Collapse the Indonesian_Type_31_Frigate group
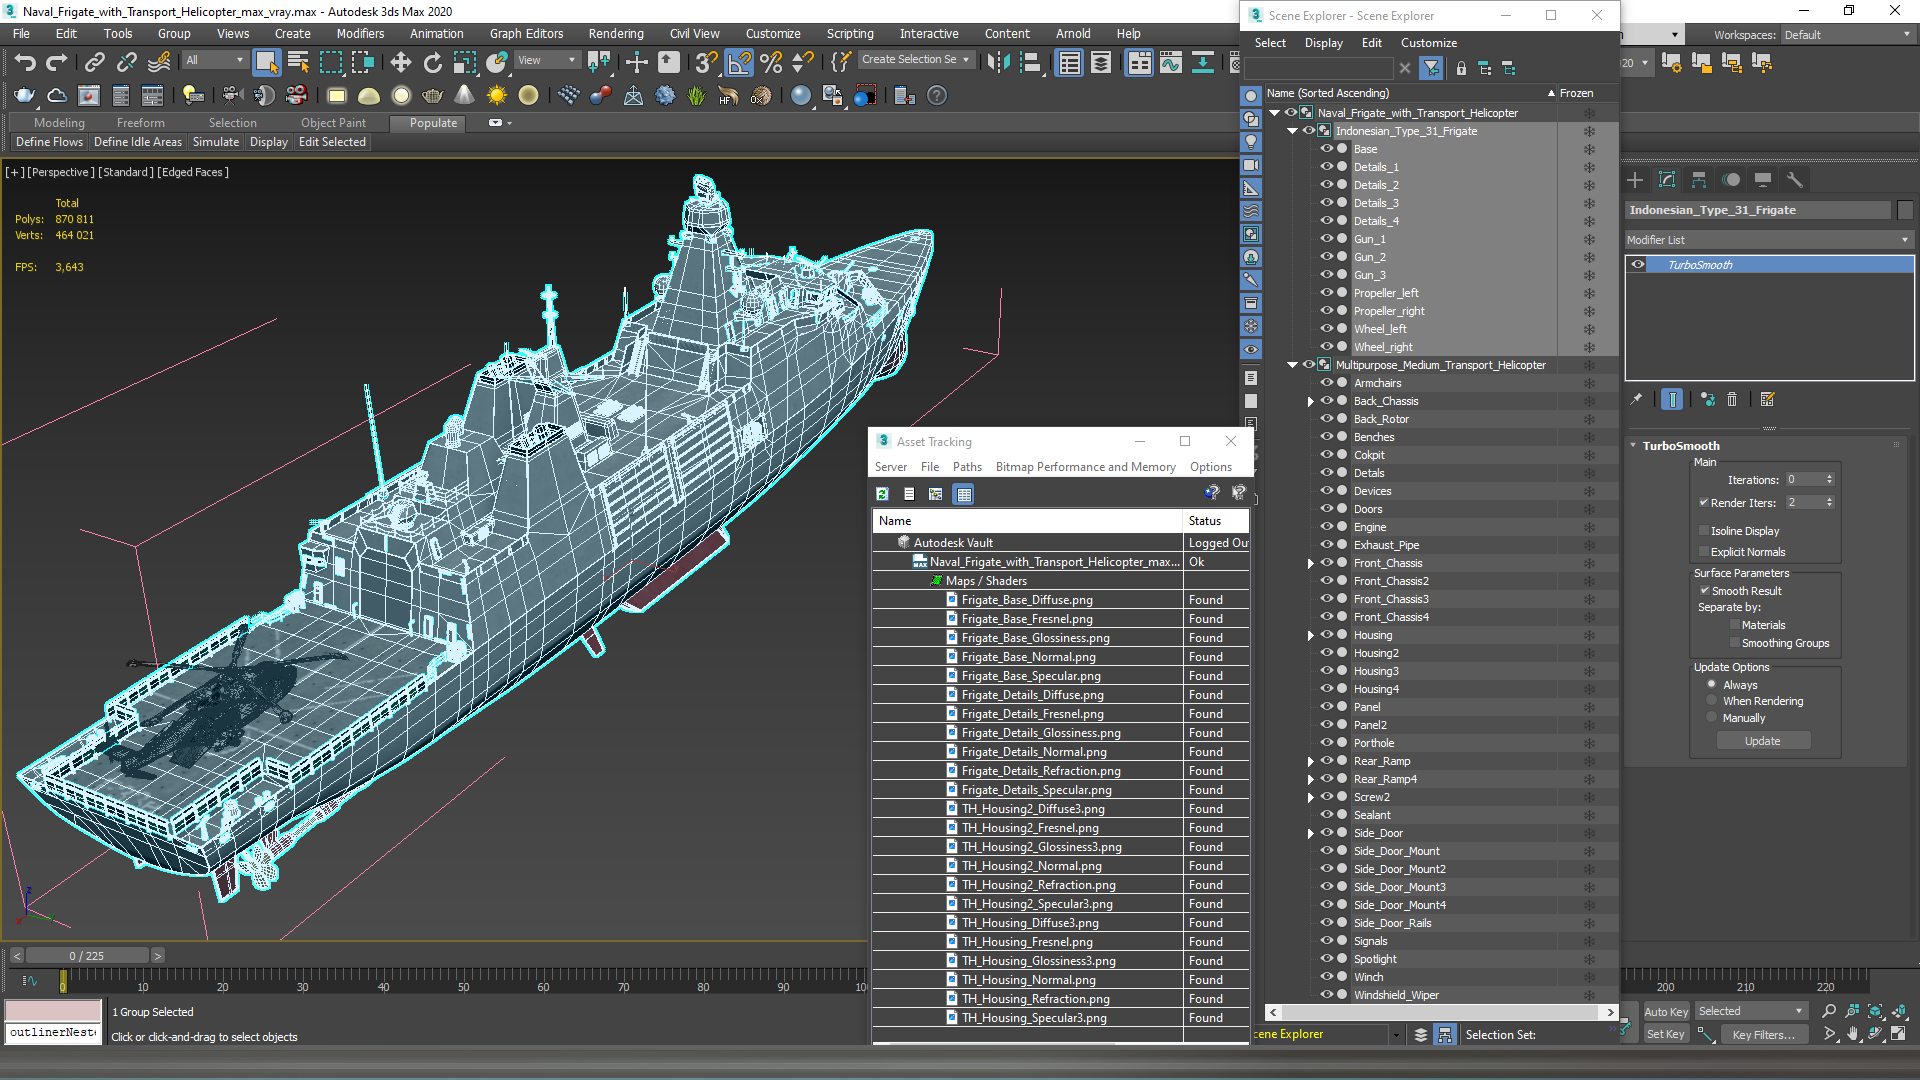 [x=1292, y=131]
